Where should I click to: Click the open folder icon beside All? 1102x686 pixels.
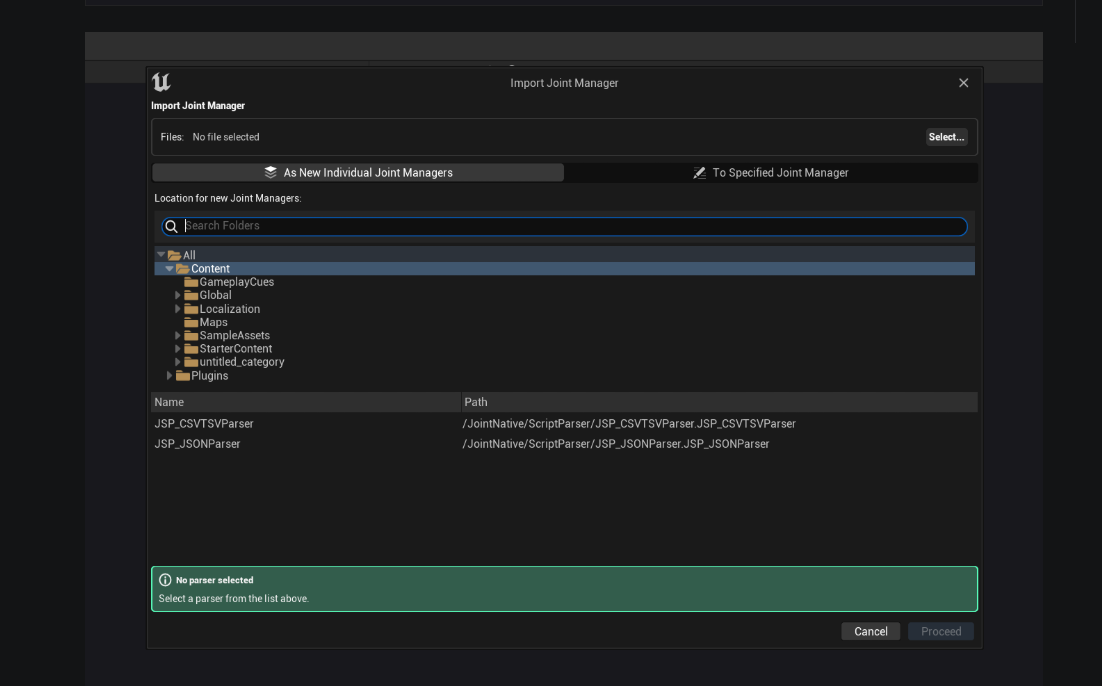[x=174, y=256]
